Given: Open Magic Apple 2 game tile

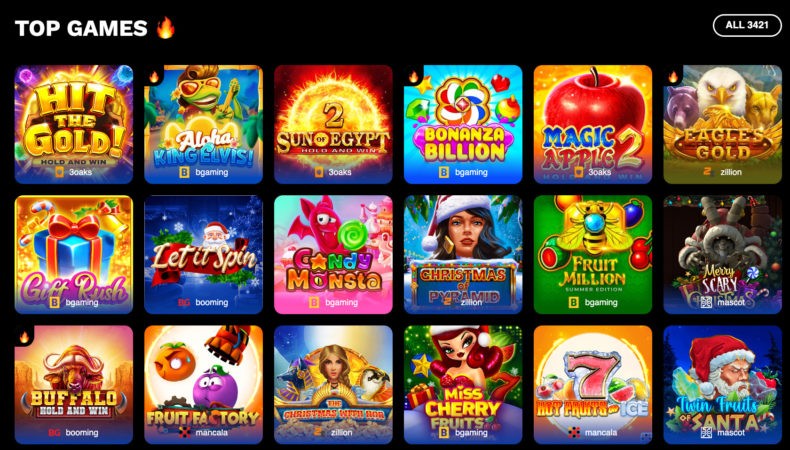Looking at the screenshot, I should click(593, 124).
